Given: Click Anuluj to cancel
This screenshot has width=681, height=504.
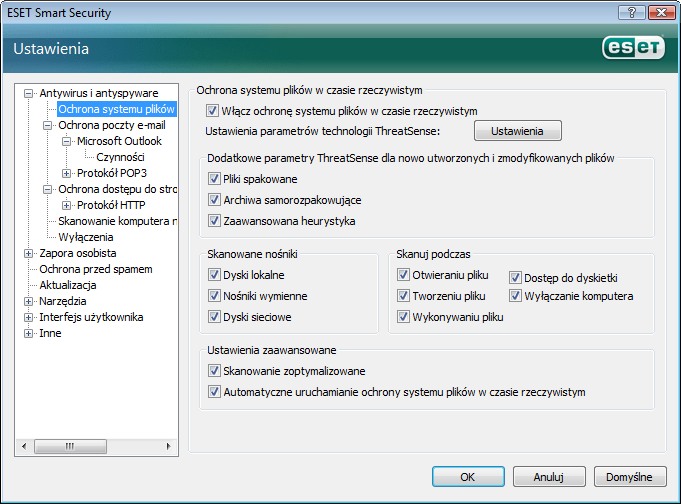Looking at the screenshot, I should [x=549, y=477].
